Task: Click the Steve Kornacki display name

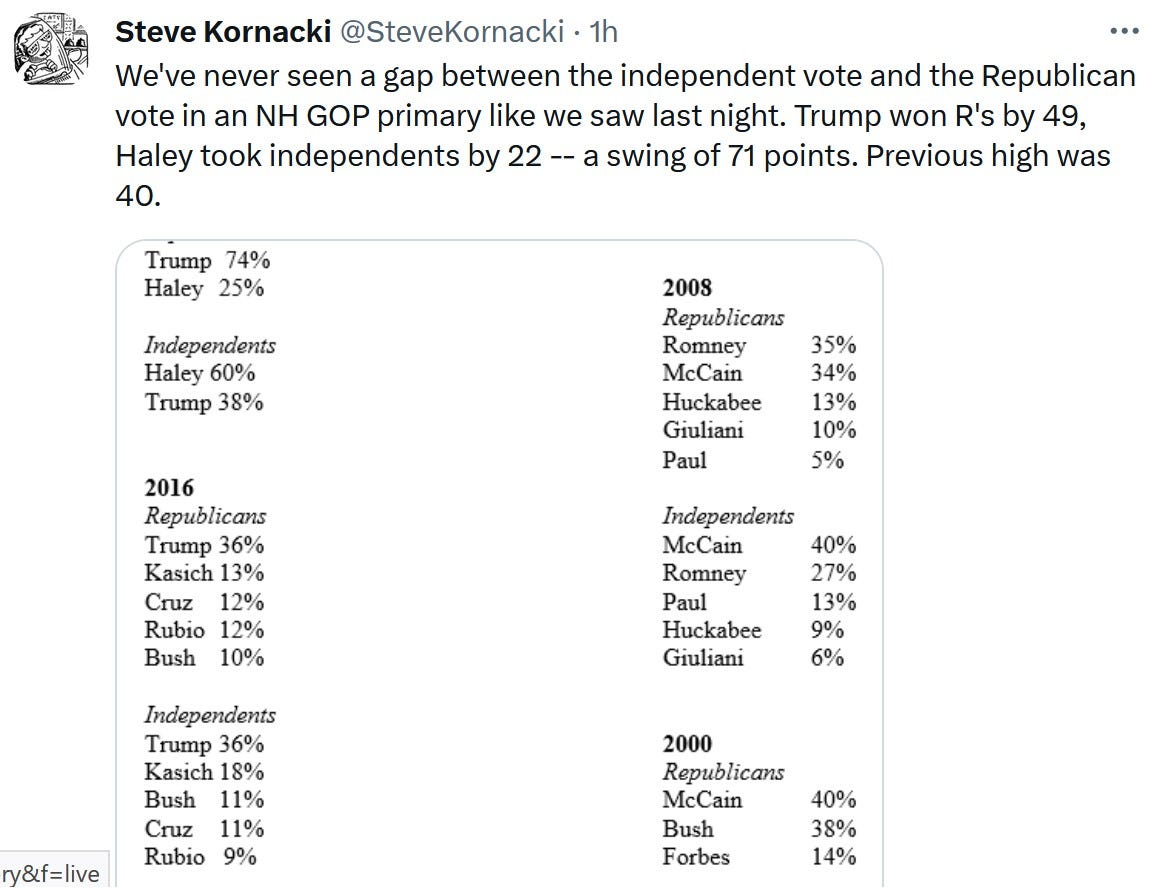Action: pos(223,31)
